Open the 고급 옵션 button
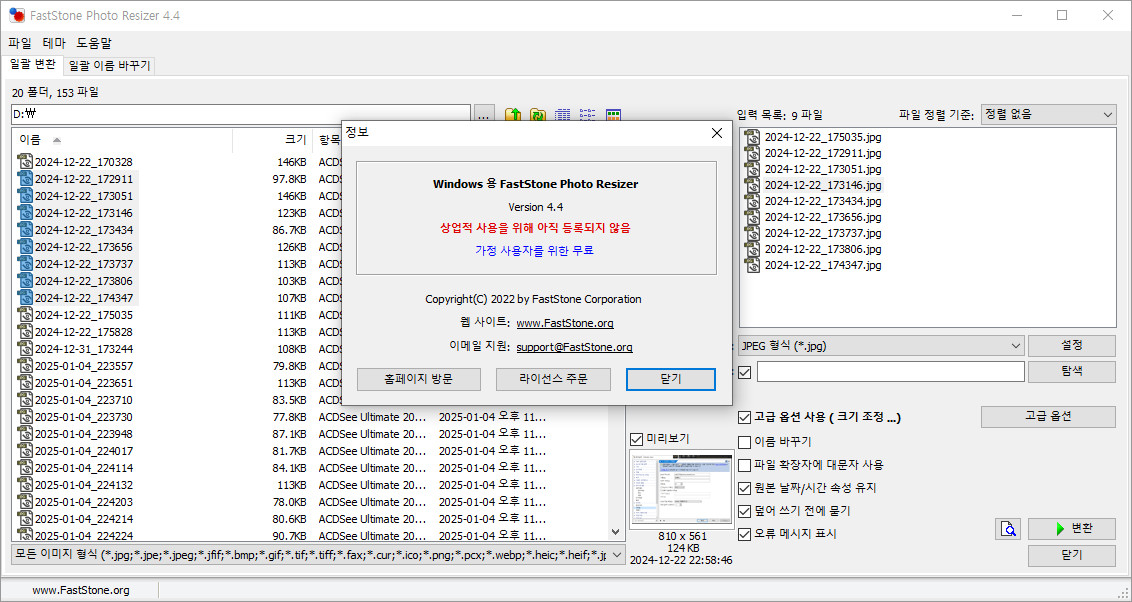This screenshot has height=602, width=1132. click(1048, 416)
